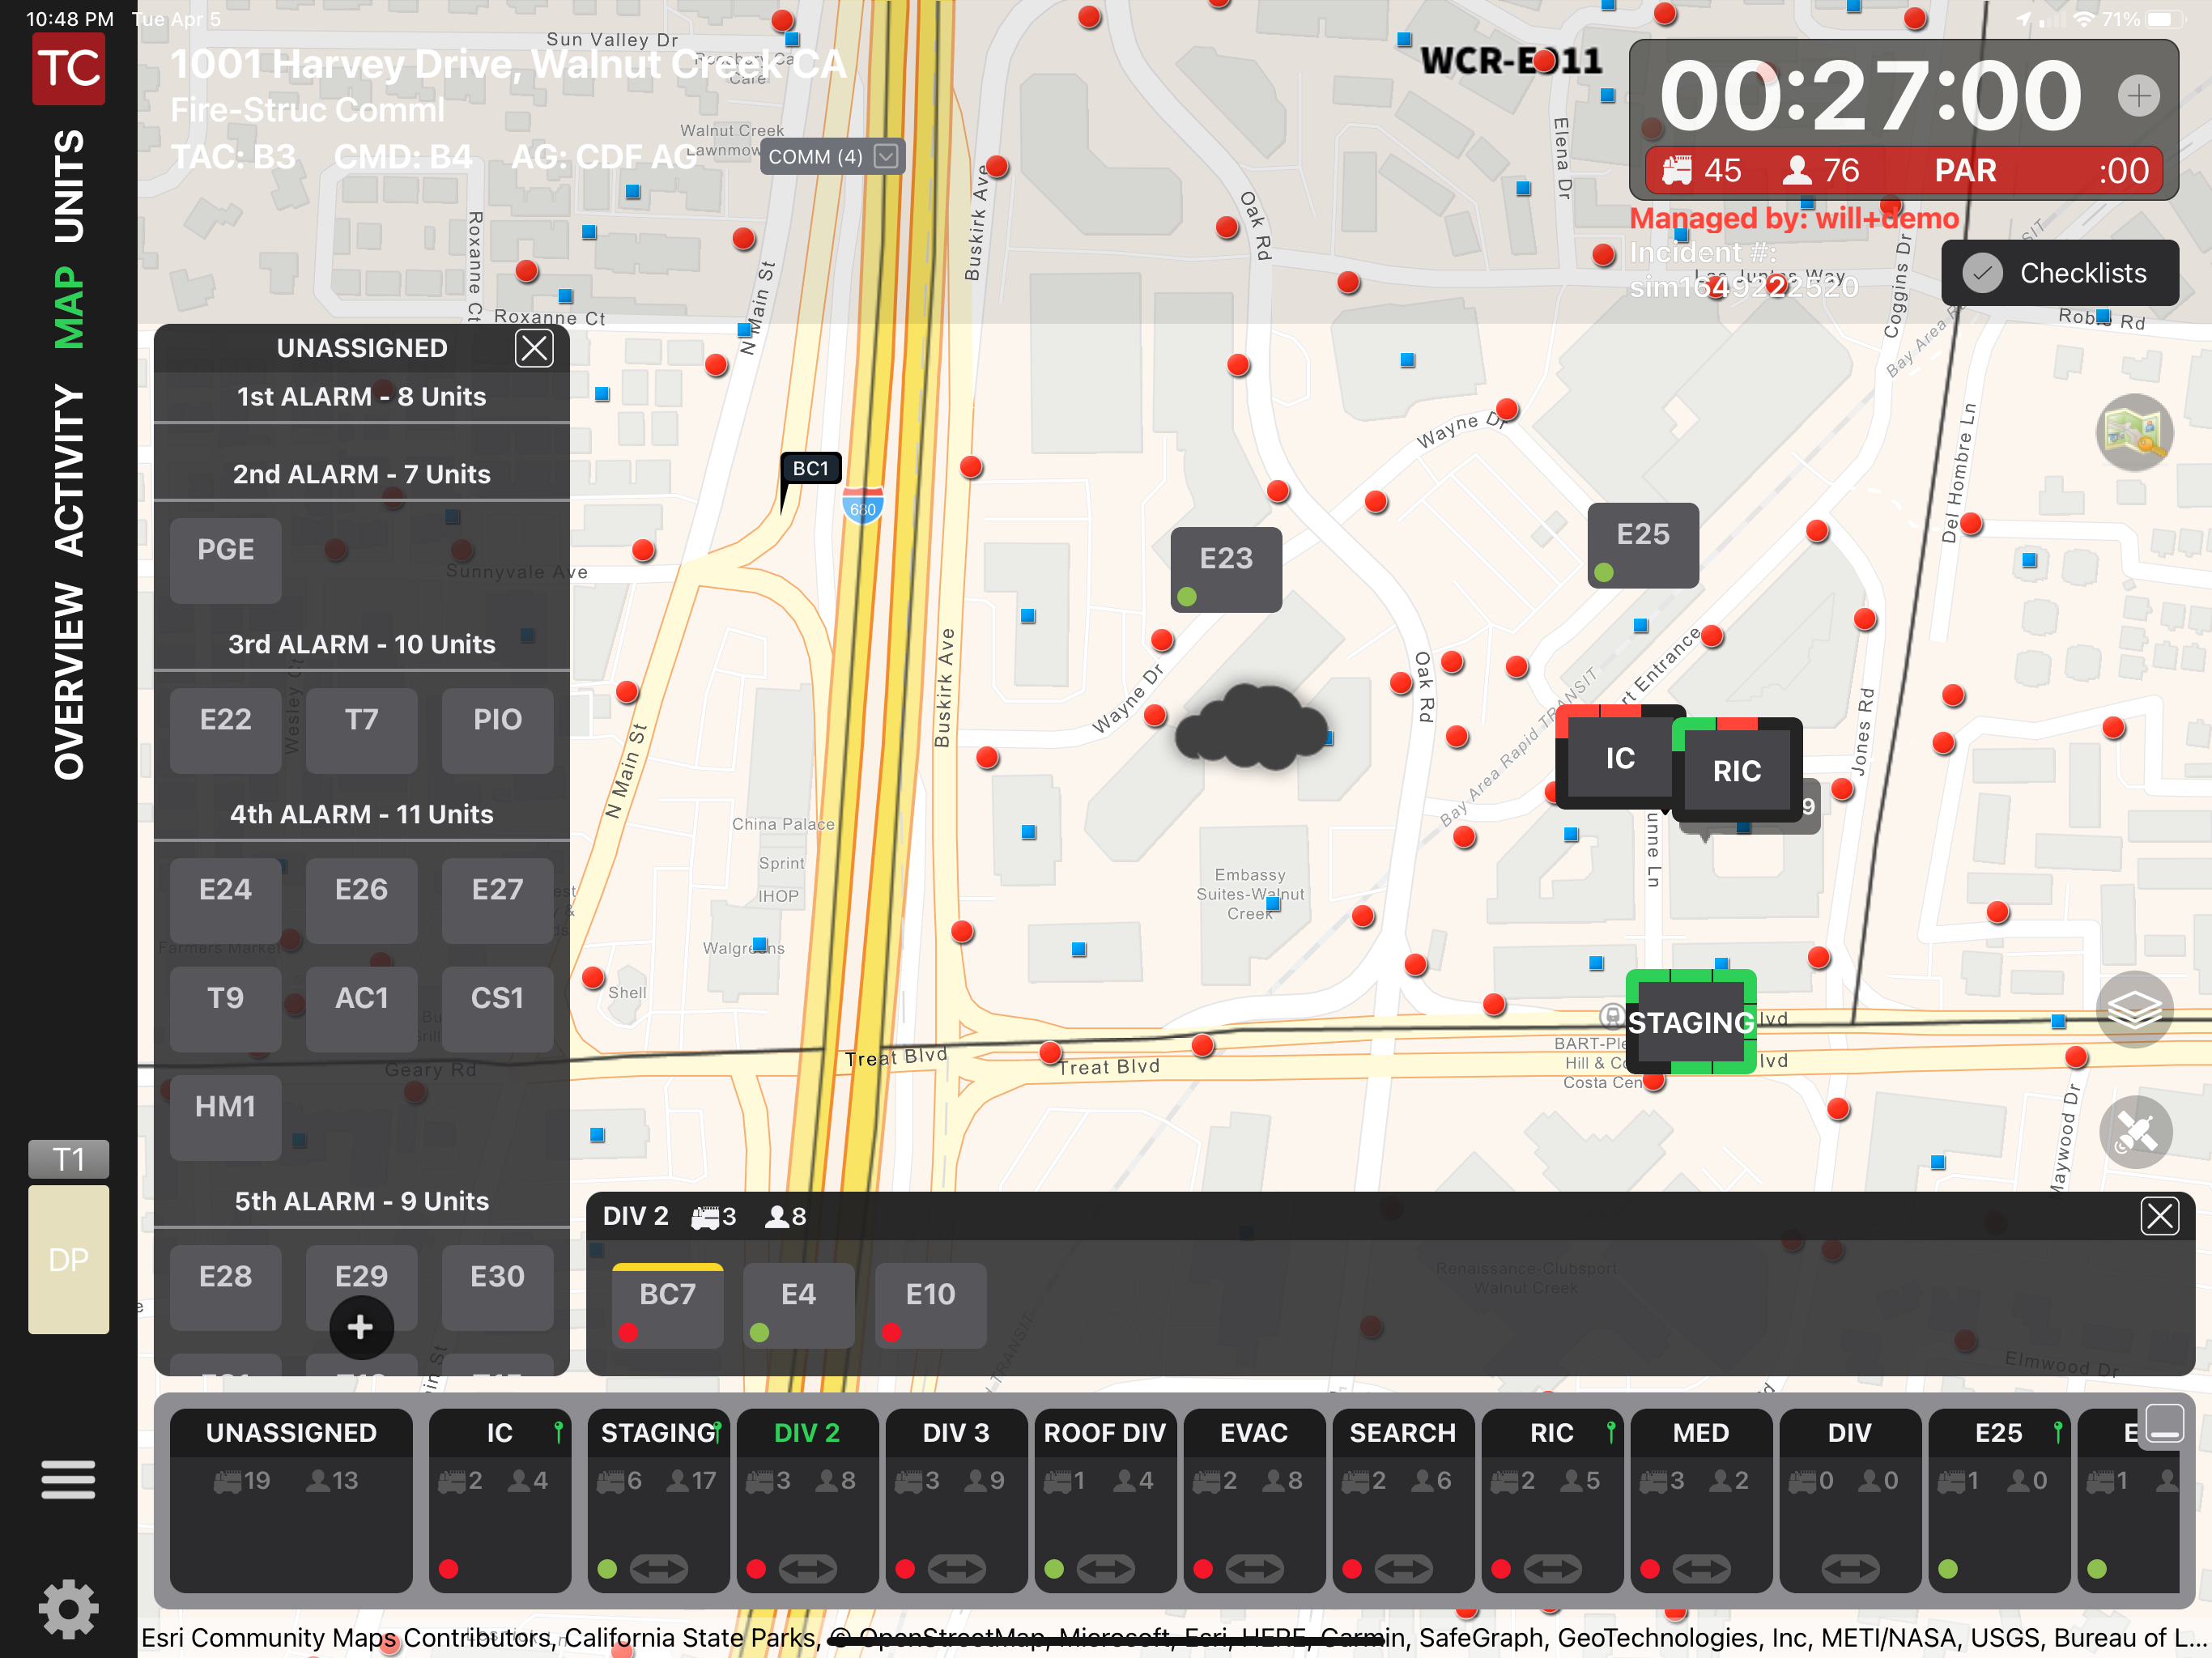Select unit E22 in unassigned list
The image size is (2212, 1658).
click(x=225, y=728)
